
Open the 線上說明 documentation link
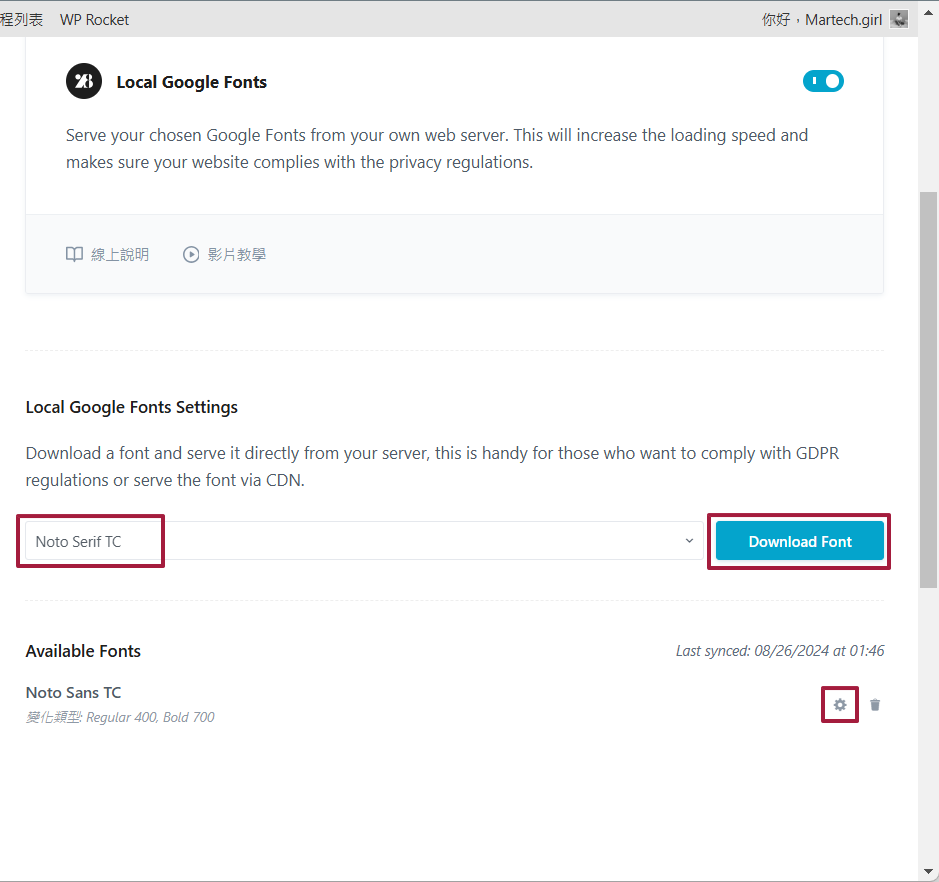[x=119, y=255]
